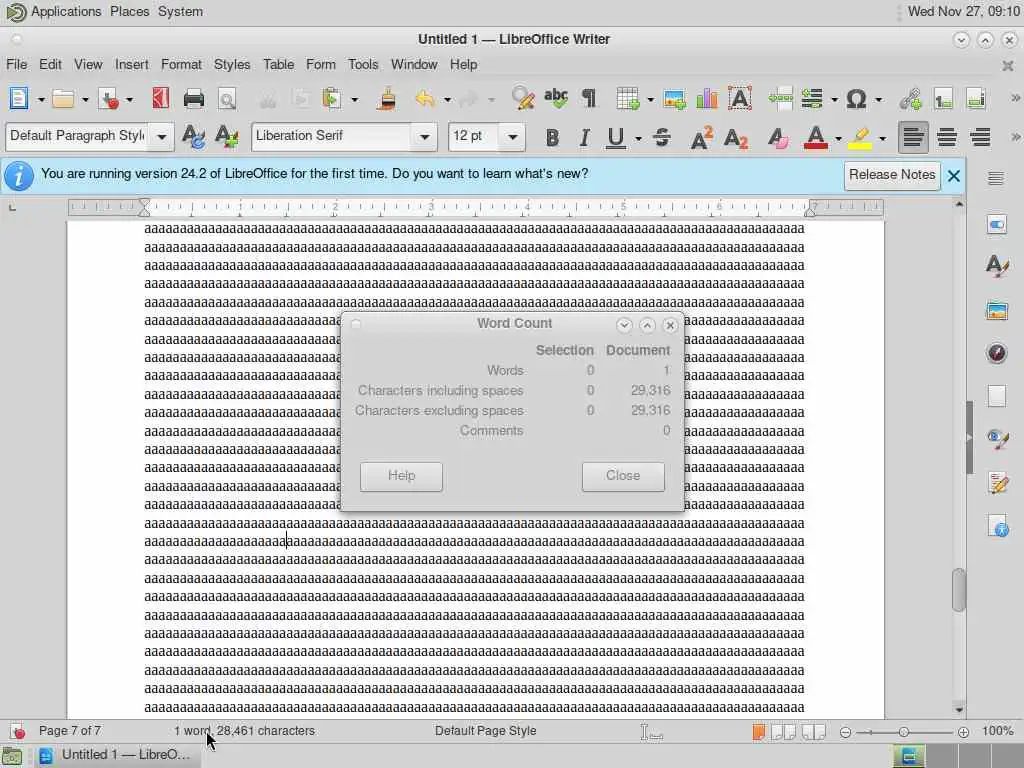This screenshot has height=768, width=1024.
Task: Open the Table menu
Action: 278,65
